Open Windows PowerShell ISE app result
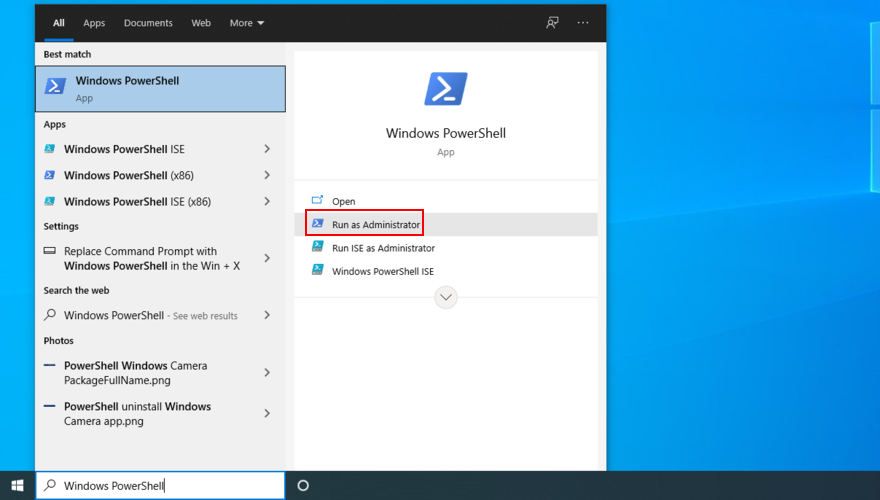 click(161, 149)
